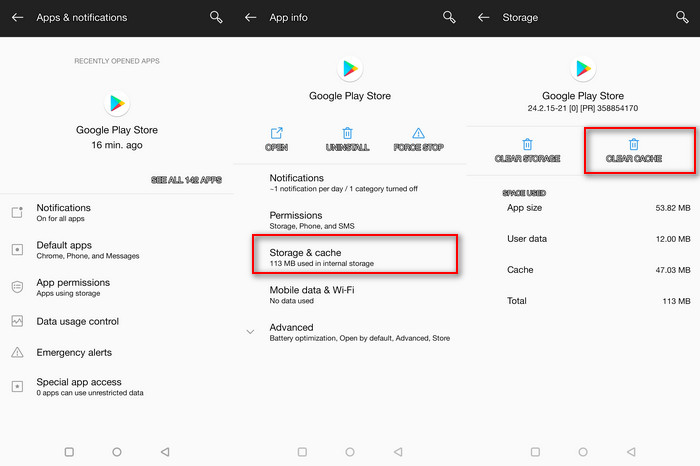Open Google Play Store from recently opened apps

click(x=117, y=120)
